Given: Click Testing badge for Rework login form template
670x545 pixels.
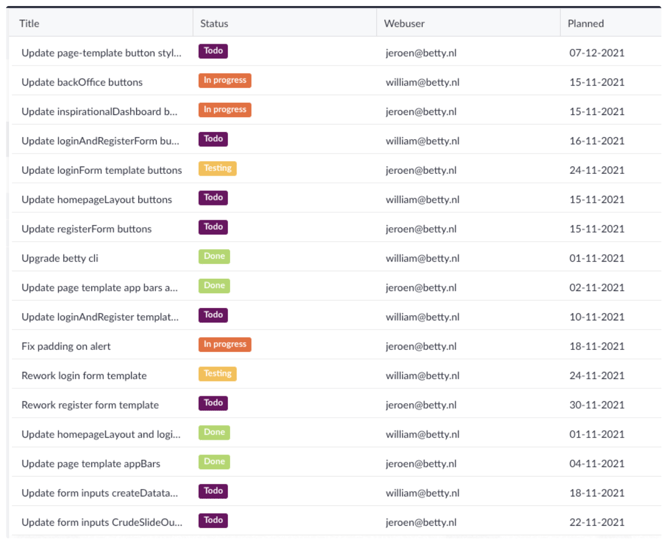Looking at the screenshot, I should 217,374.
